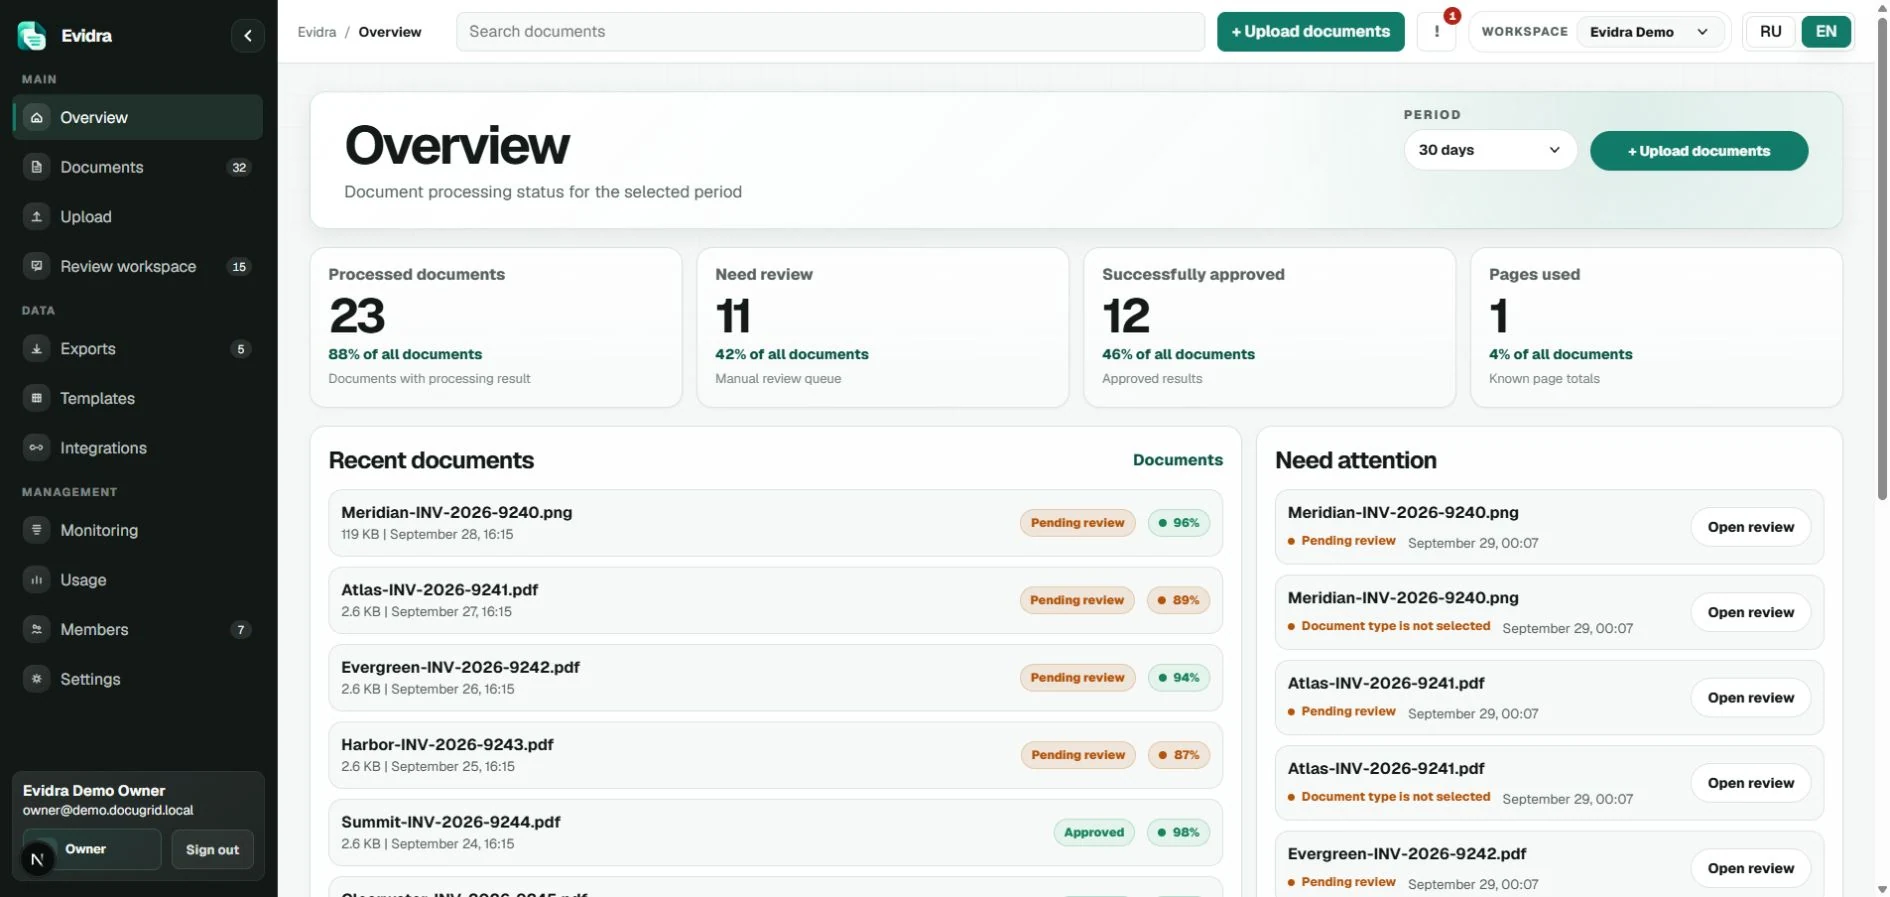The height and width of the screenshot is (897, 1890).
Task: Click Upload documents button in Overview header
Action: [x=1699, y=151]
